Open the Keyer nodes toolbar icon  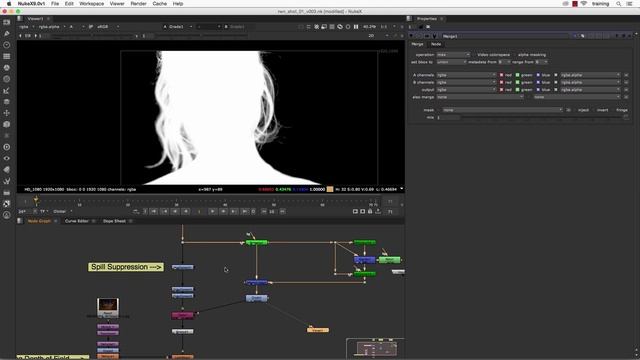7,91
